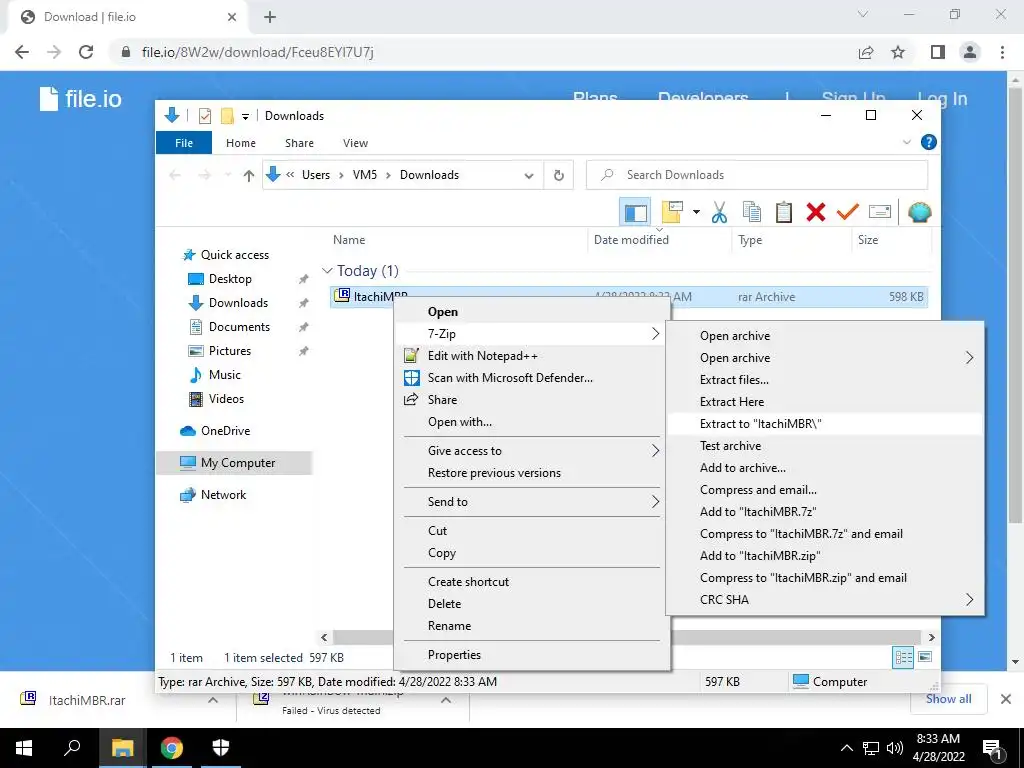The width and height of the screenshot is (1024, 768).
Task: Choose Rename in context menu
Action: 530,626
